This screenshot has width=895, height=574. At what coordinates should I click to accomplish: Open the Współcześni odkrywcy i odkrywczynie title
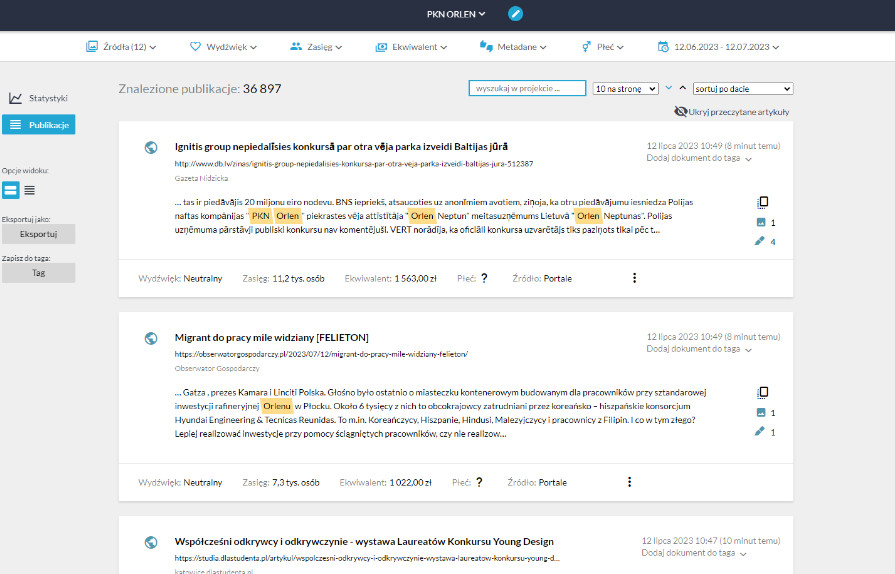coord(364,541)
